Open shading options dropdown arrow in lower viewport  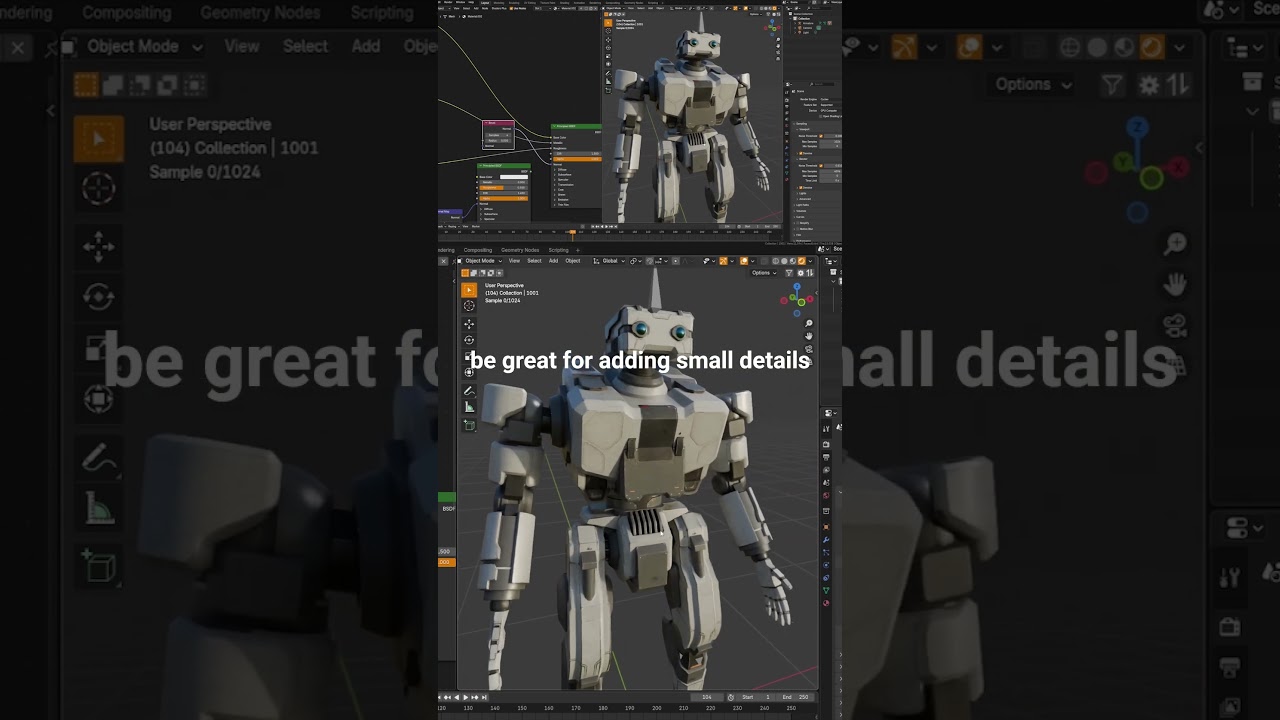810,261
